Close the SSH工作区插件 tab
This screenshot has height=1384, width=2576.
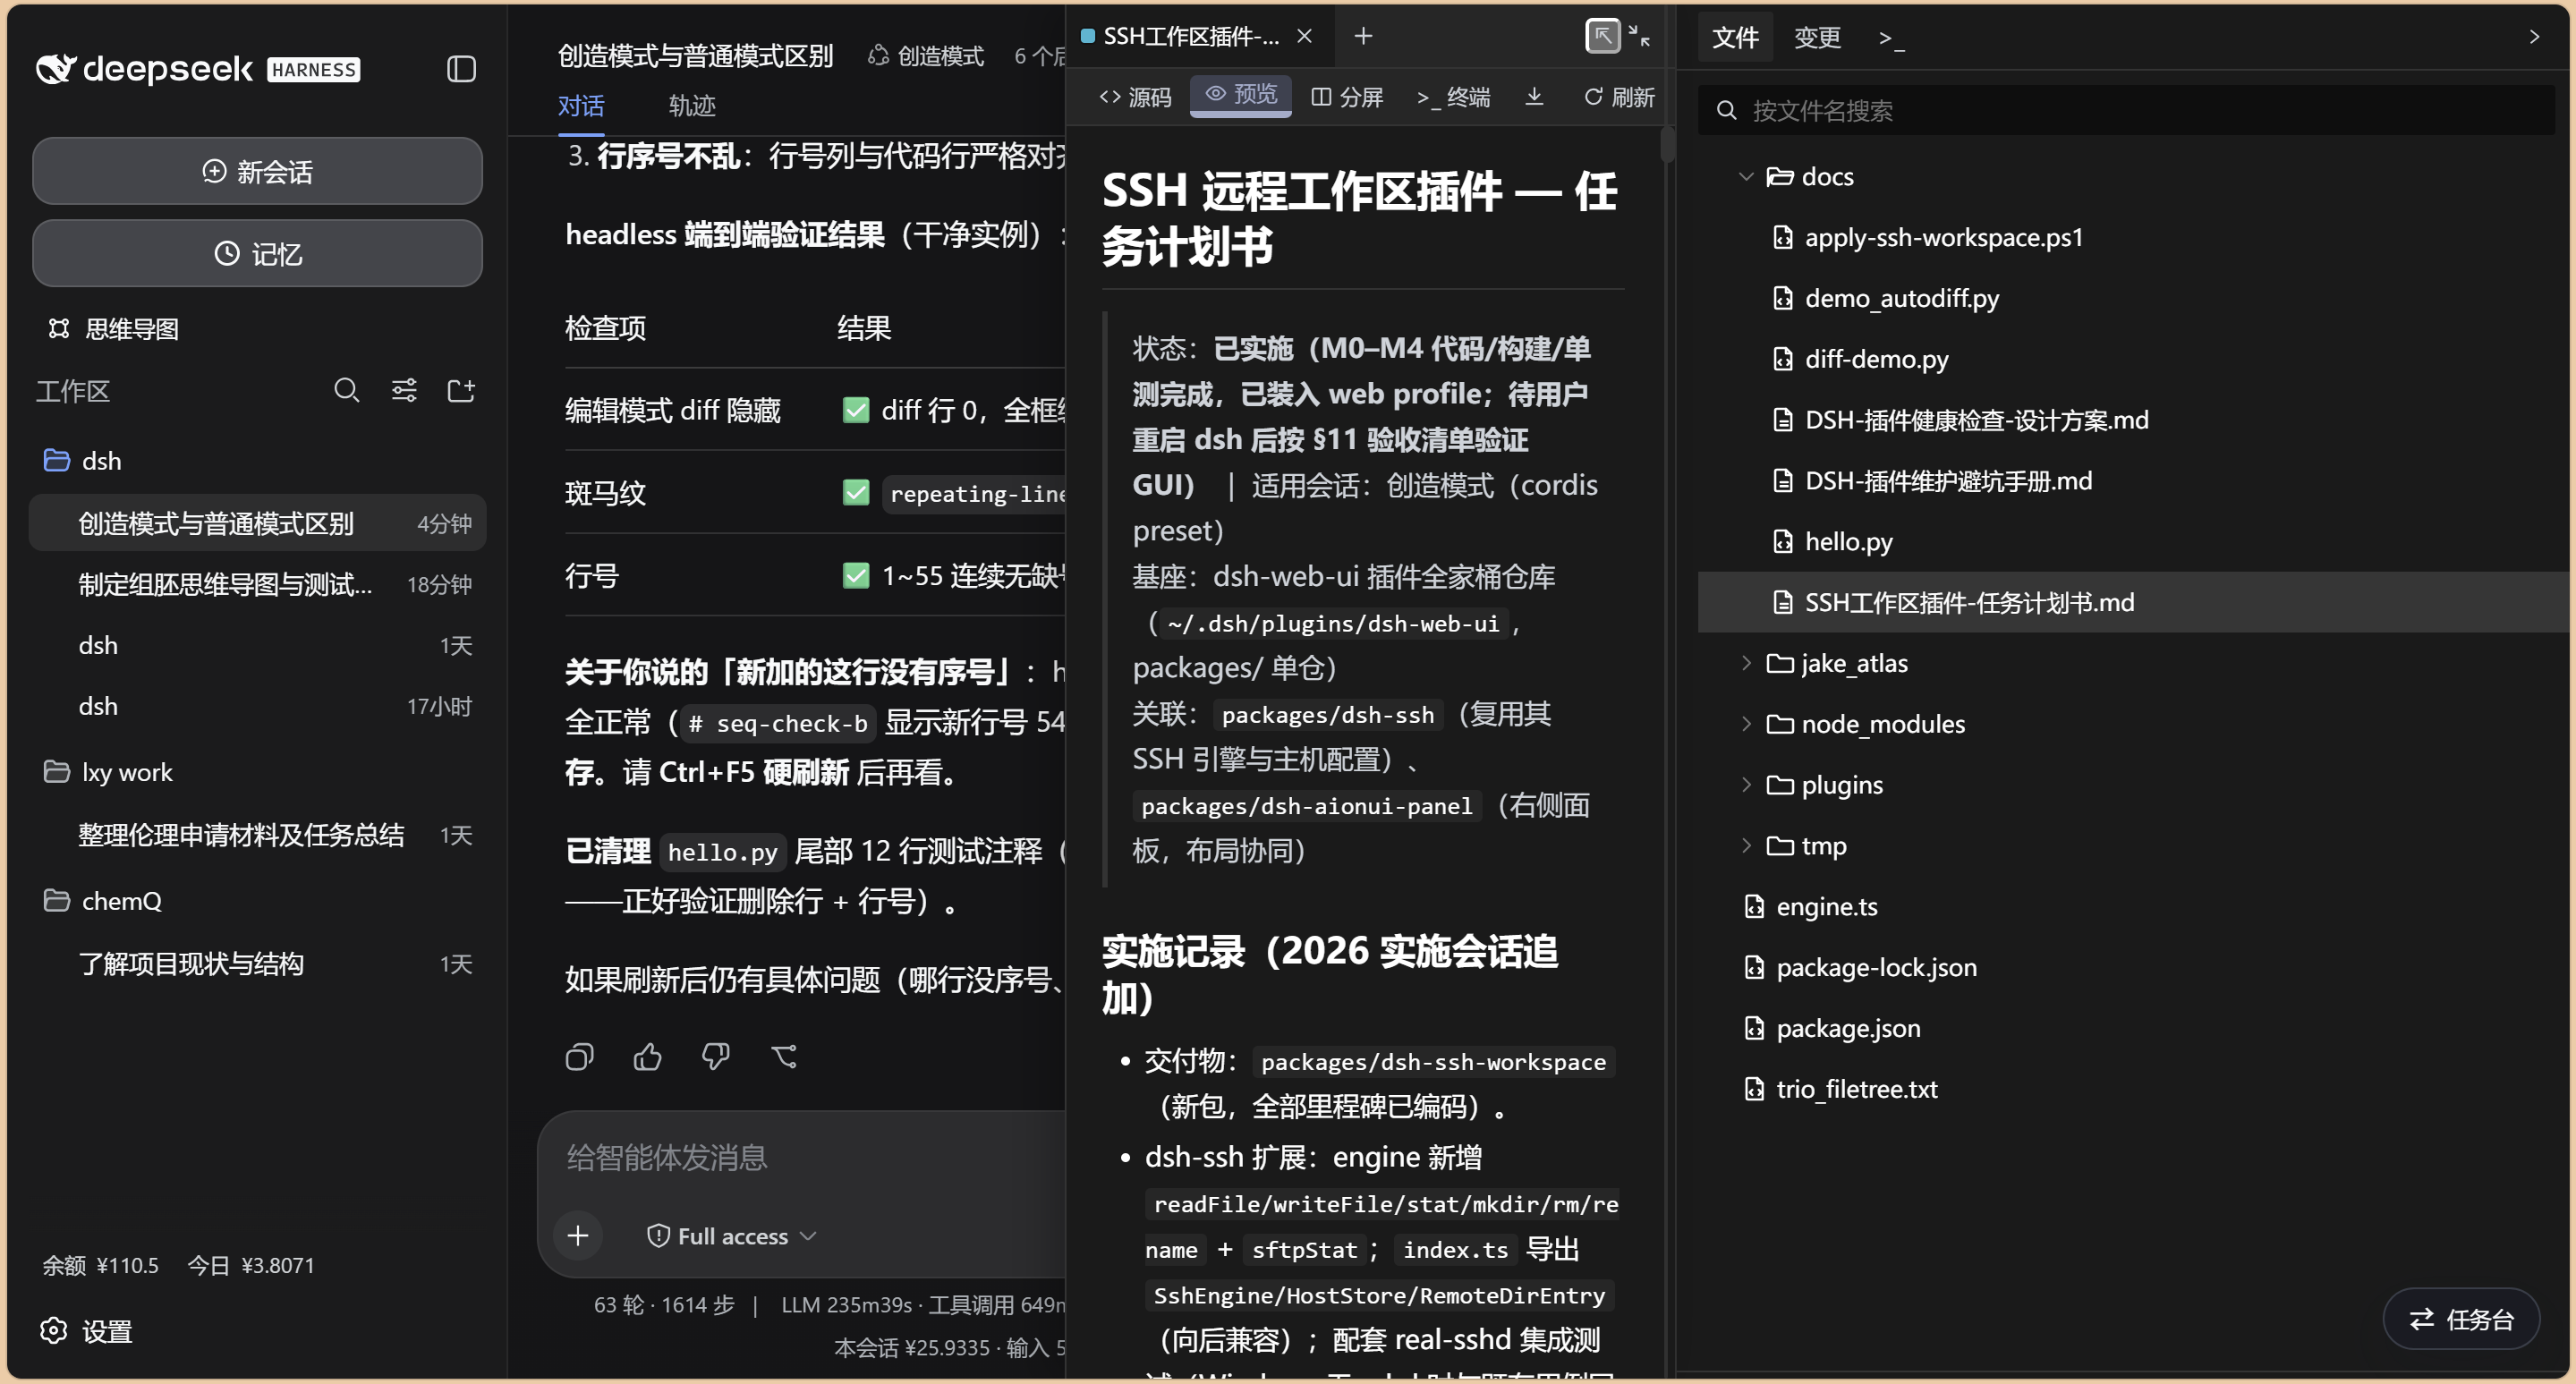[1304, 37]
